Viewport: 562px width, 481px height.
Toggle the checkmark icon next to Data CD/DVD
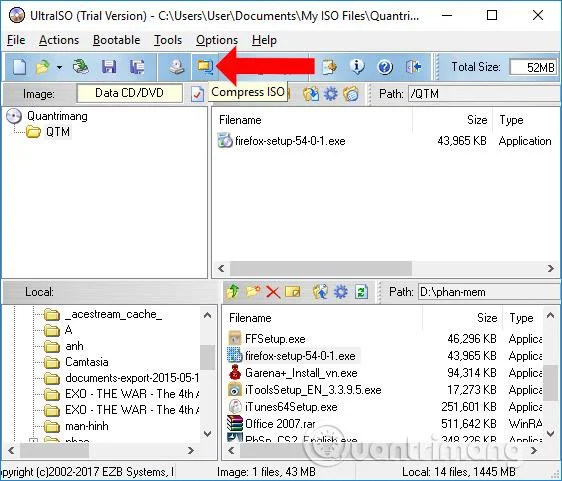point(197,94)
